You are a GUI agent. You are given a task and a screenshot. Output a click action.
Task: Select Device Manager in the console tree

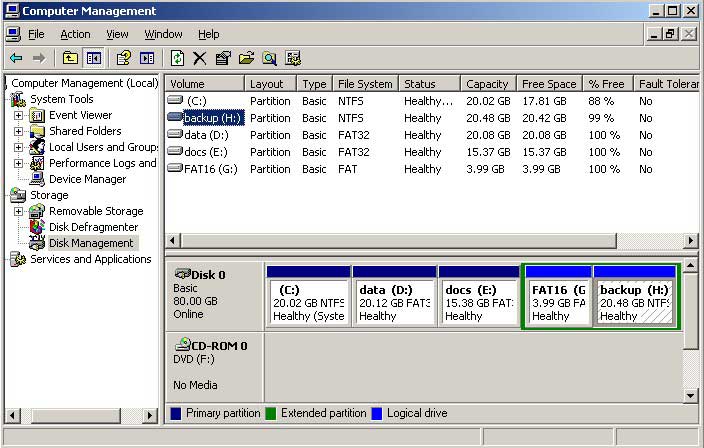point(87,179)
